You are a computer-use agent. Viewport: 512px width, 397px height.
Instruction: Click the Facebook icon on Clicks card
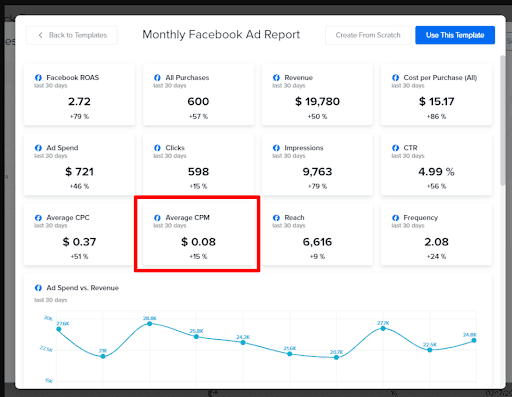point(157,148)
